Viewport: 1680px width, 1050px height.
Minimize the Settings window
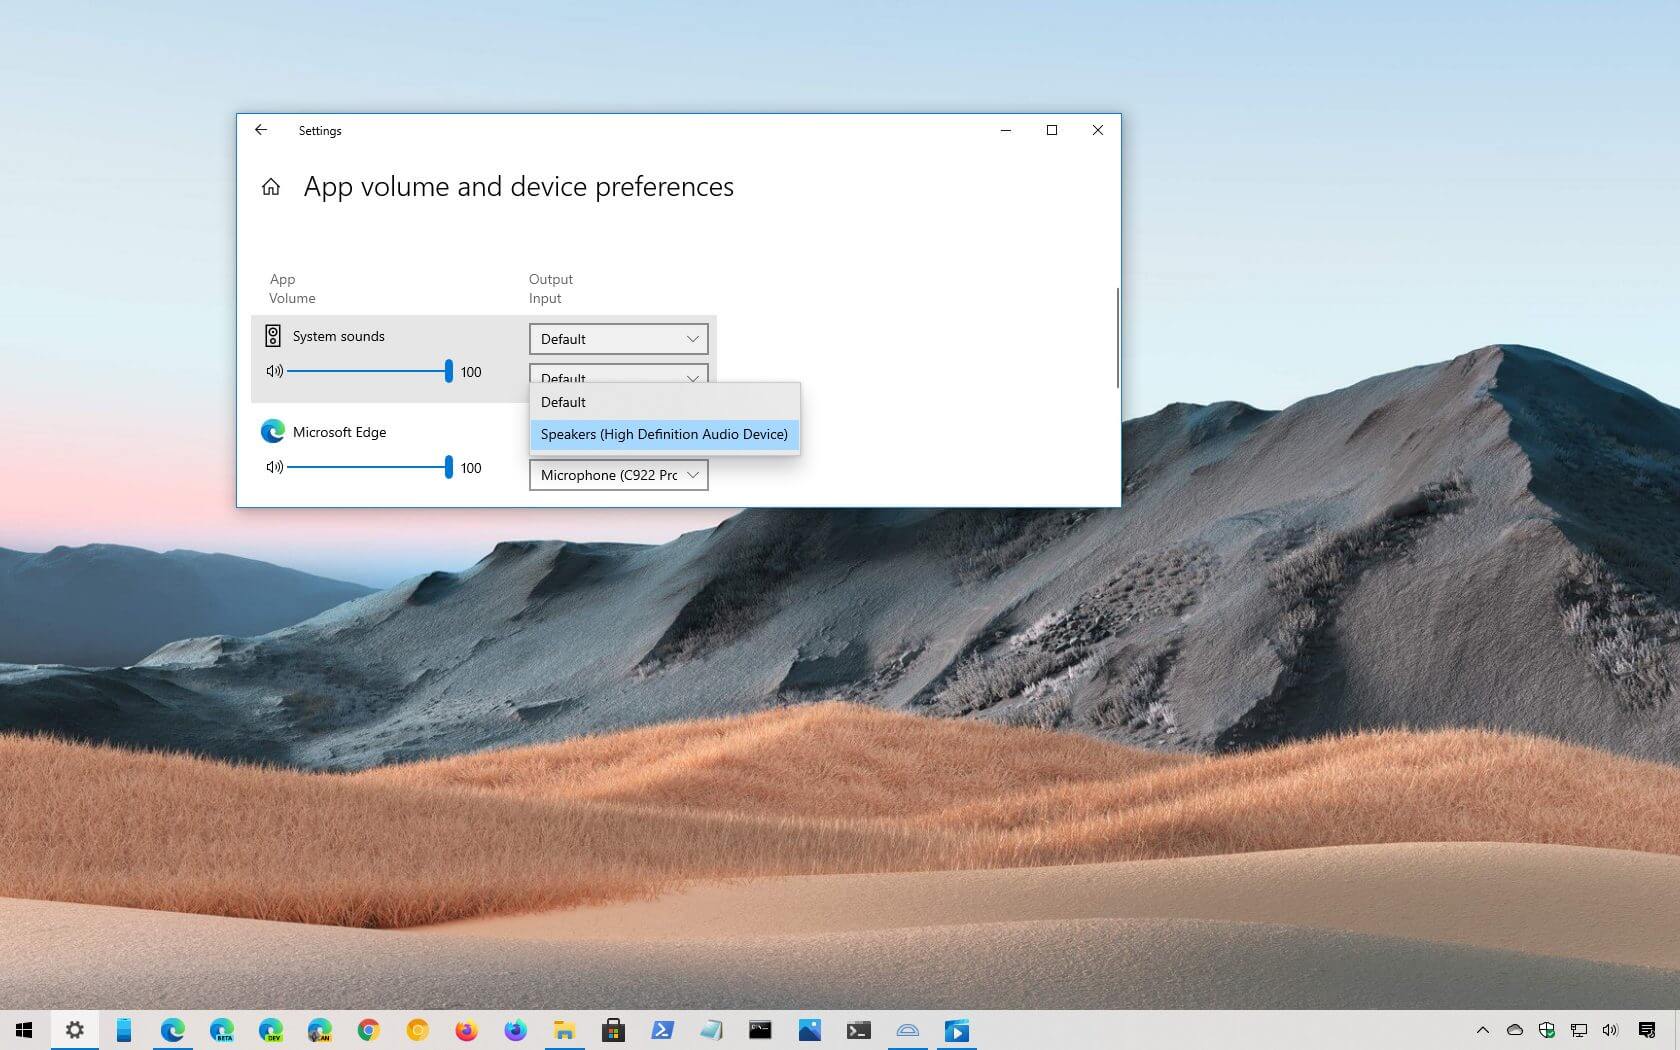[x=1006, y=130]
